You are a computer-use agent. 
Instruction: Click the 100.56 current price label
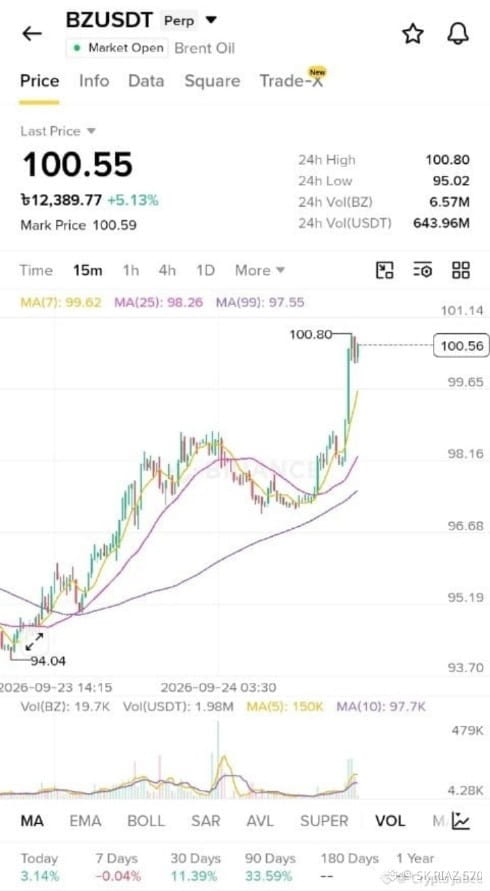461,345
